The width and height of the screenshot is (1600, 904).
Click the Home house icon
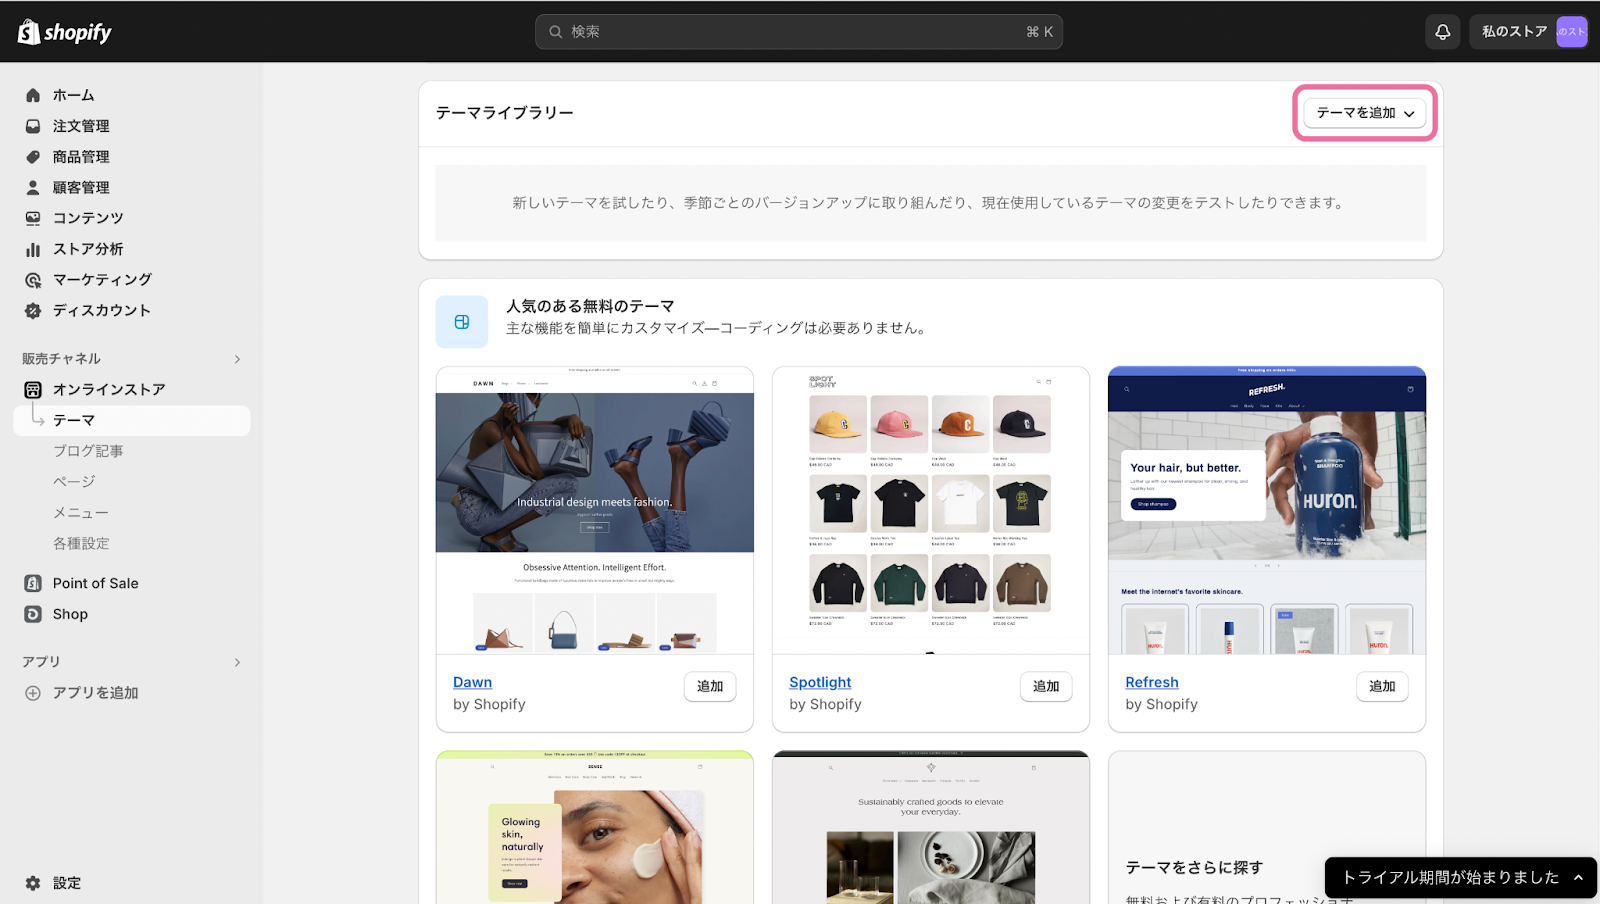pos(33,95)
